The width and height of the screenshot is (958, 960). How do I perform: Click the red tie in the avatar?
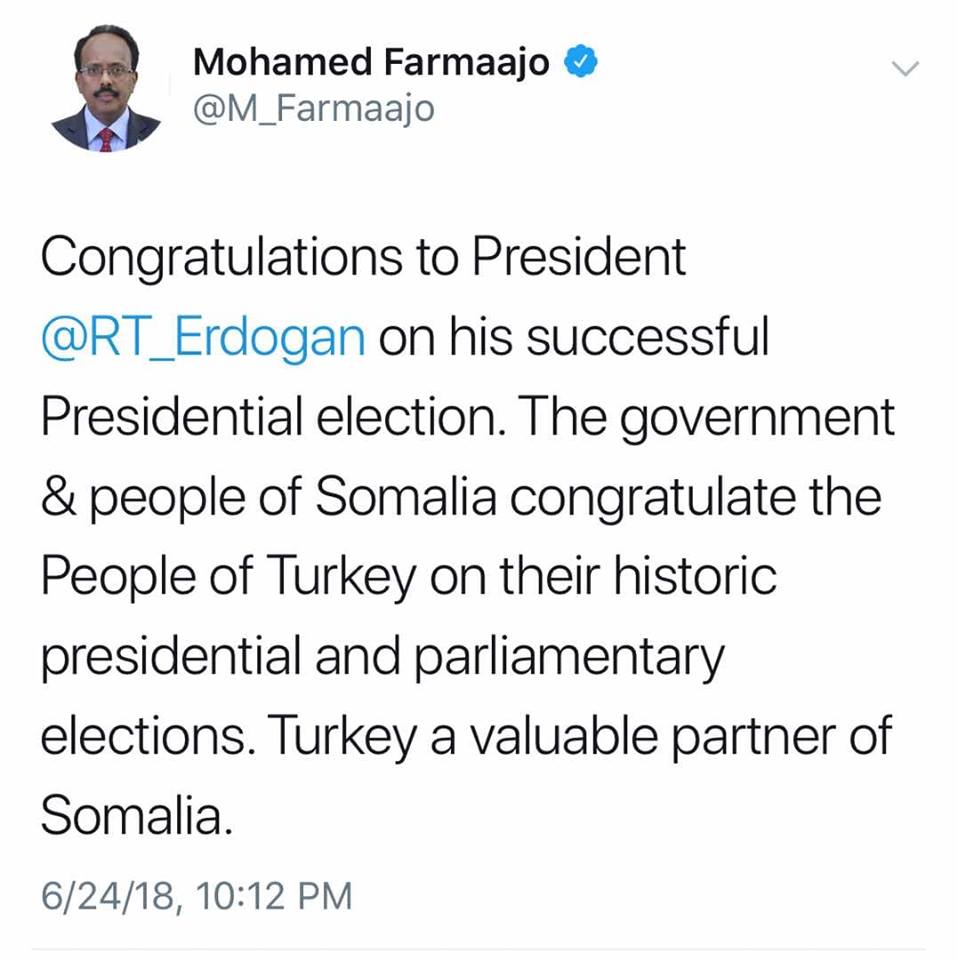(106, 135)
